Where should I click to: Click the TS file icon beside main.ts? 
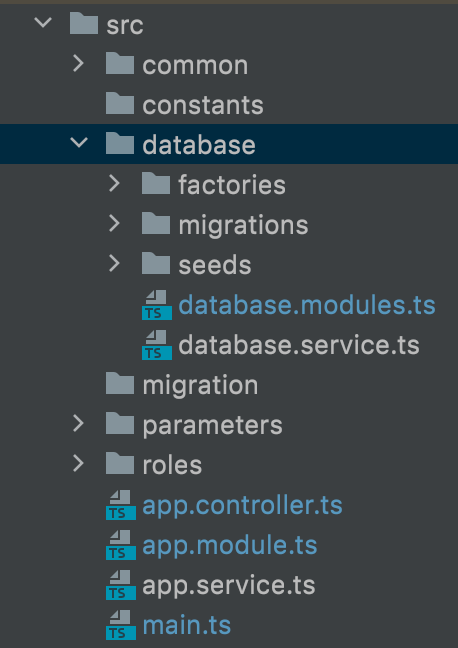[x=121, y=625]
